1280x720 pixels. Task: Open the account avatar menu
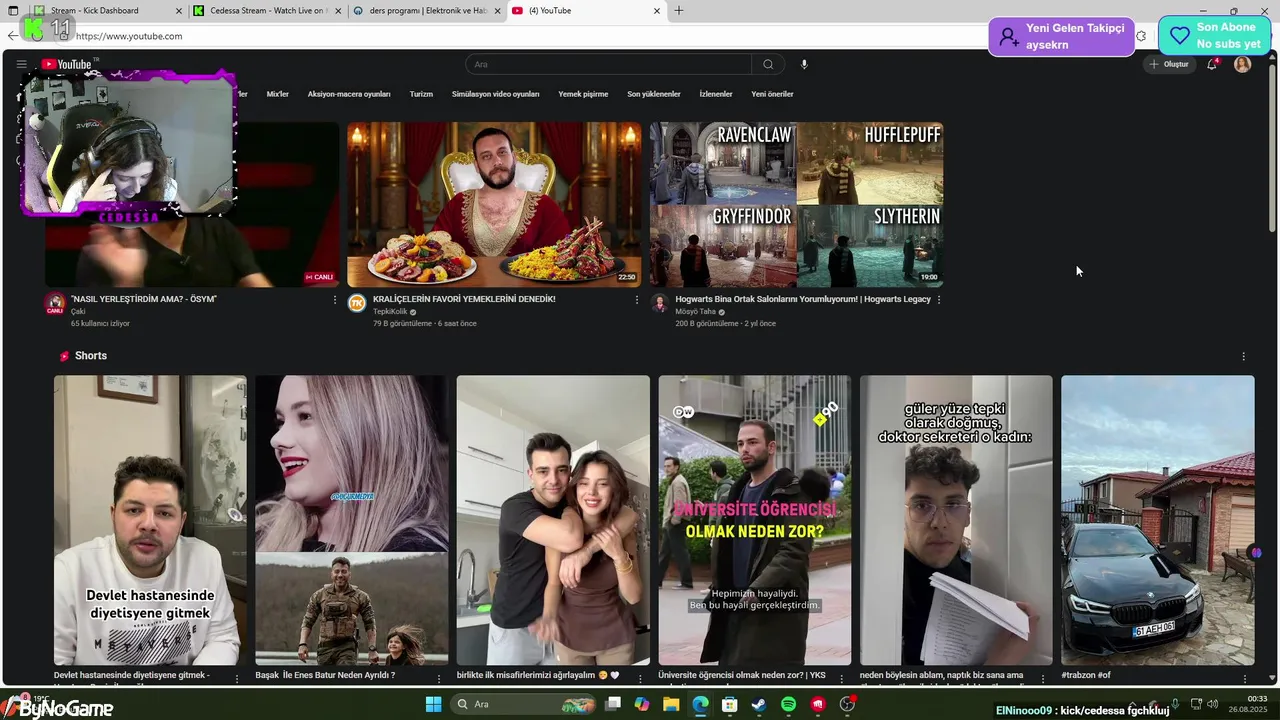pos(1242,64)
